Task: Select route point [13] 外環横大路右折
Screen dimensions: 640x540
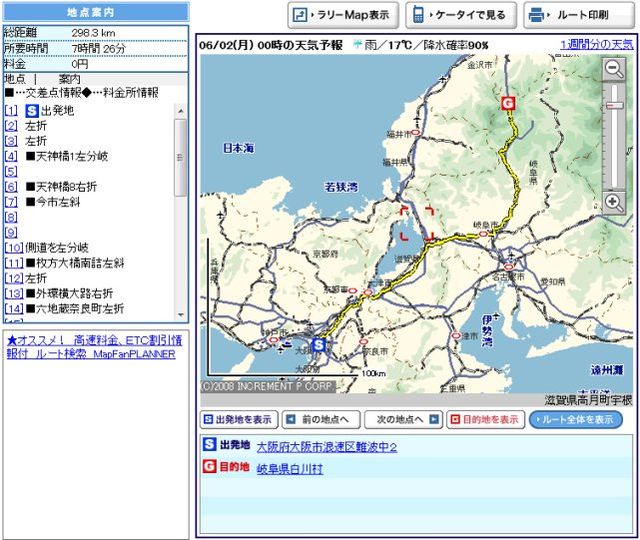Action: [x=14, y=293]
